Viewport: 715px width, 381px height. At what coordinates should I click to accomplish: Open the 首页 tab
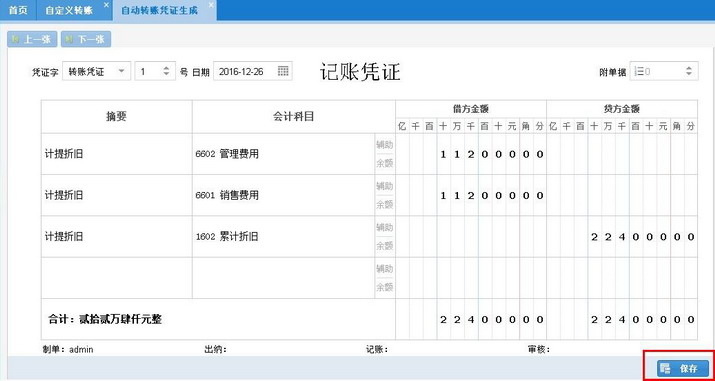(18, 10)
